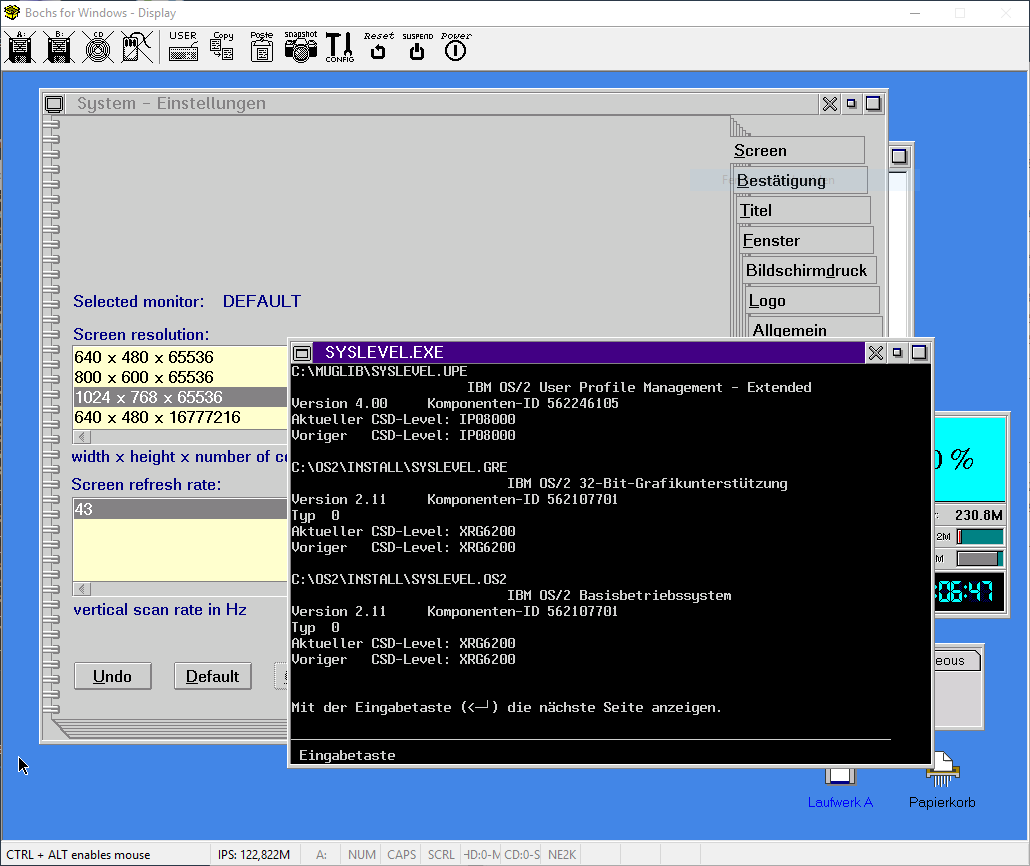
Task: Click the Default button
Action: pos(212,676)
